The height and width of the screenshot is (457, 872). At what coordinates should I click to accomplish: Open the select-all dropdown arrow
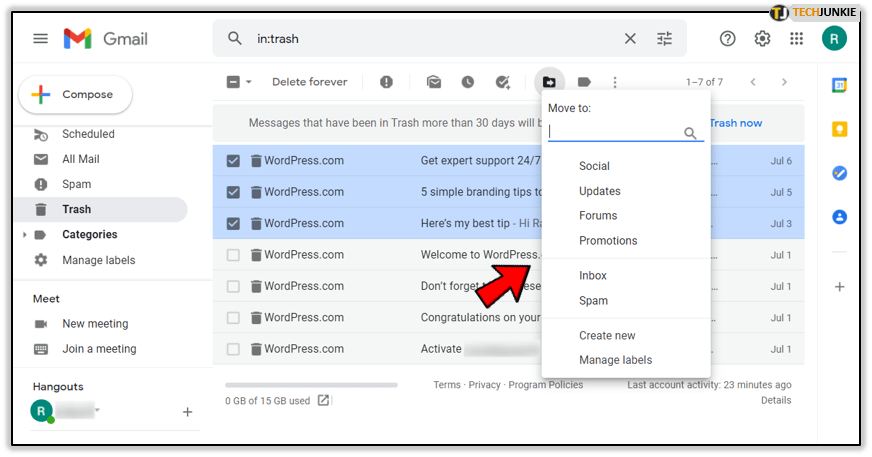click(x=249, y=82)
